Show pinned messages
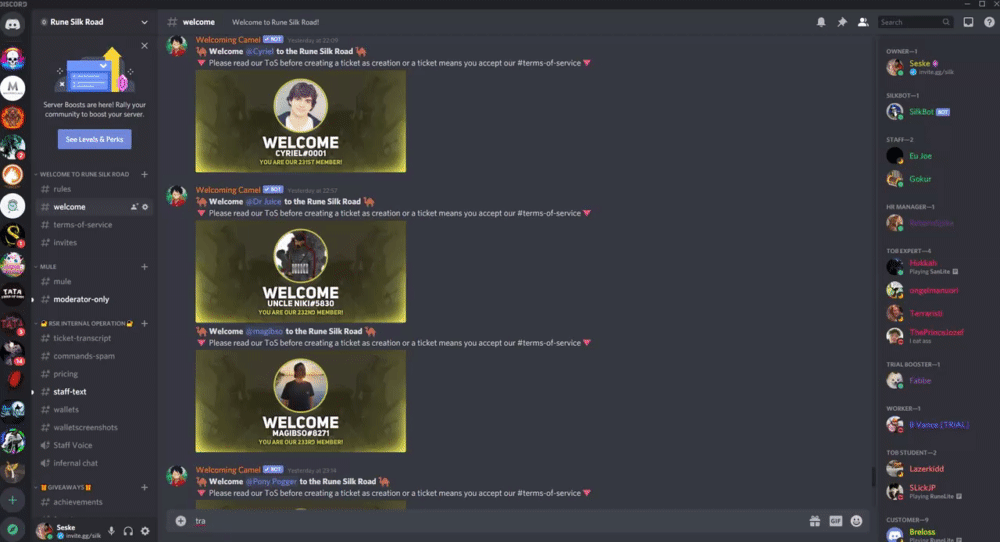Screen dimensions: 1000x542 (x=842, y=22)
